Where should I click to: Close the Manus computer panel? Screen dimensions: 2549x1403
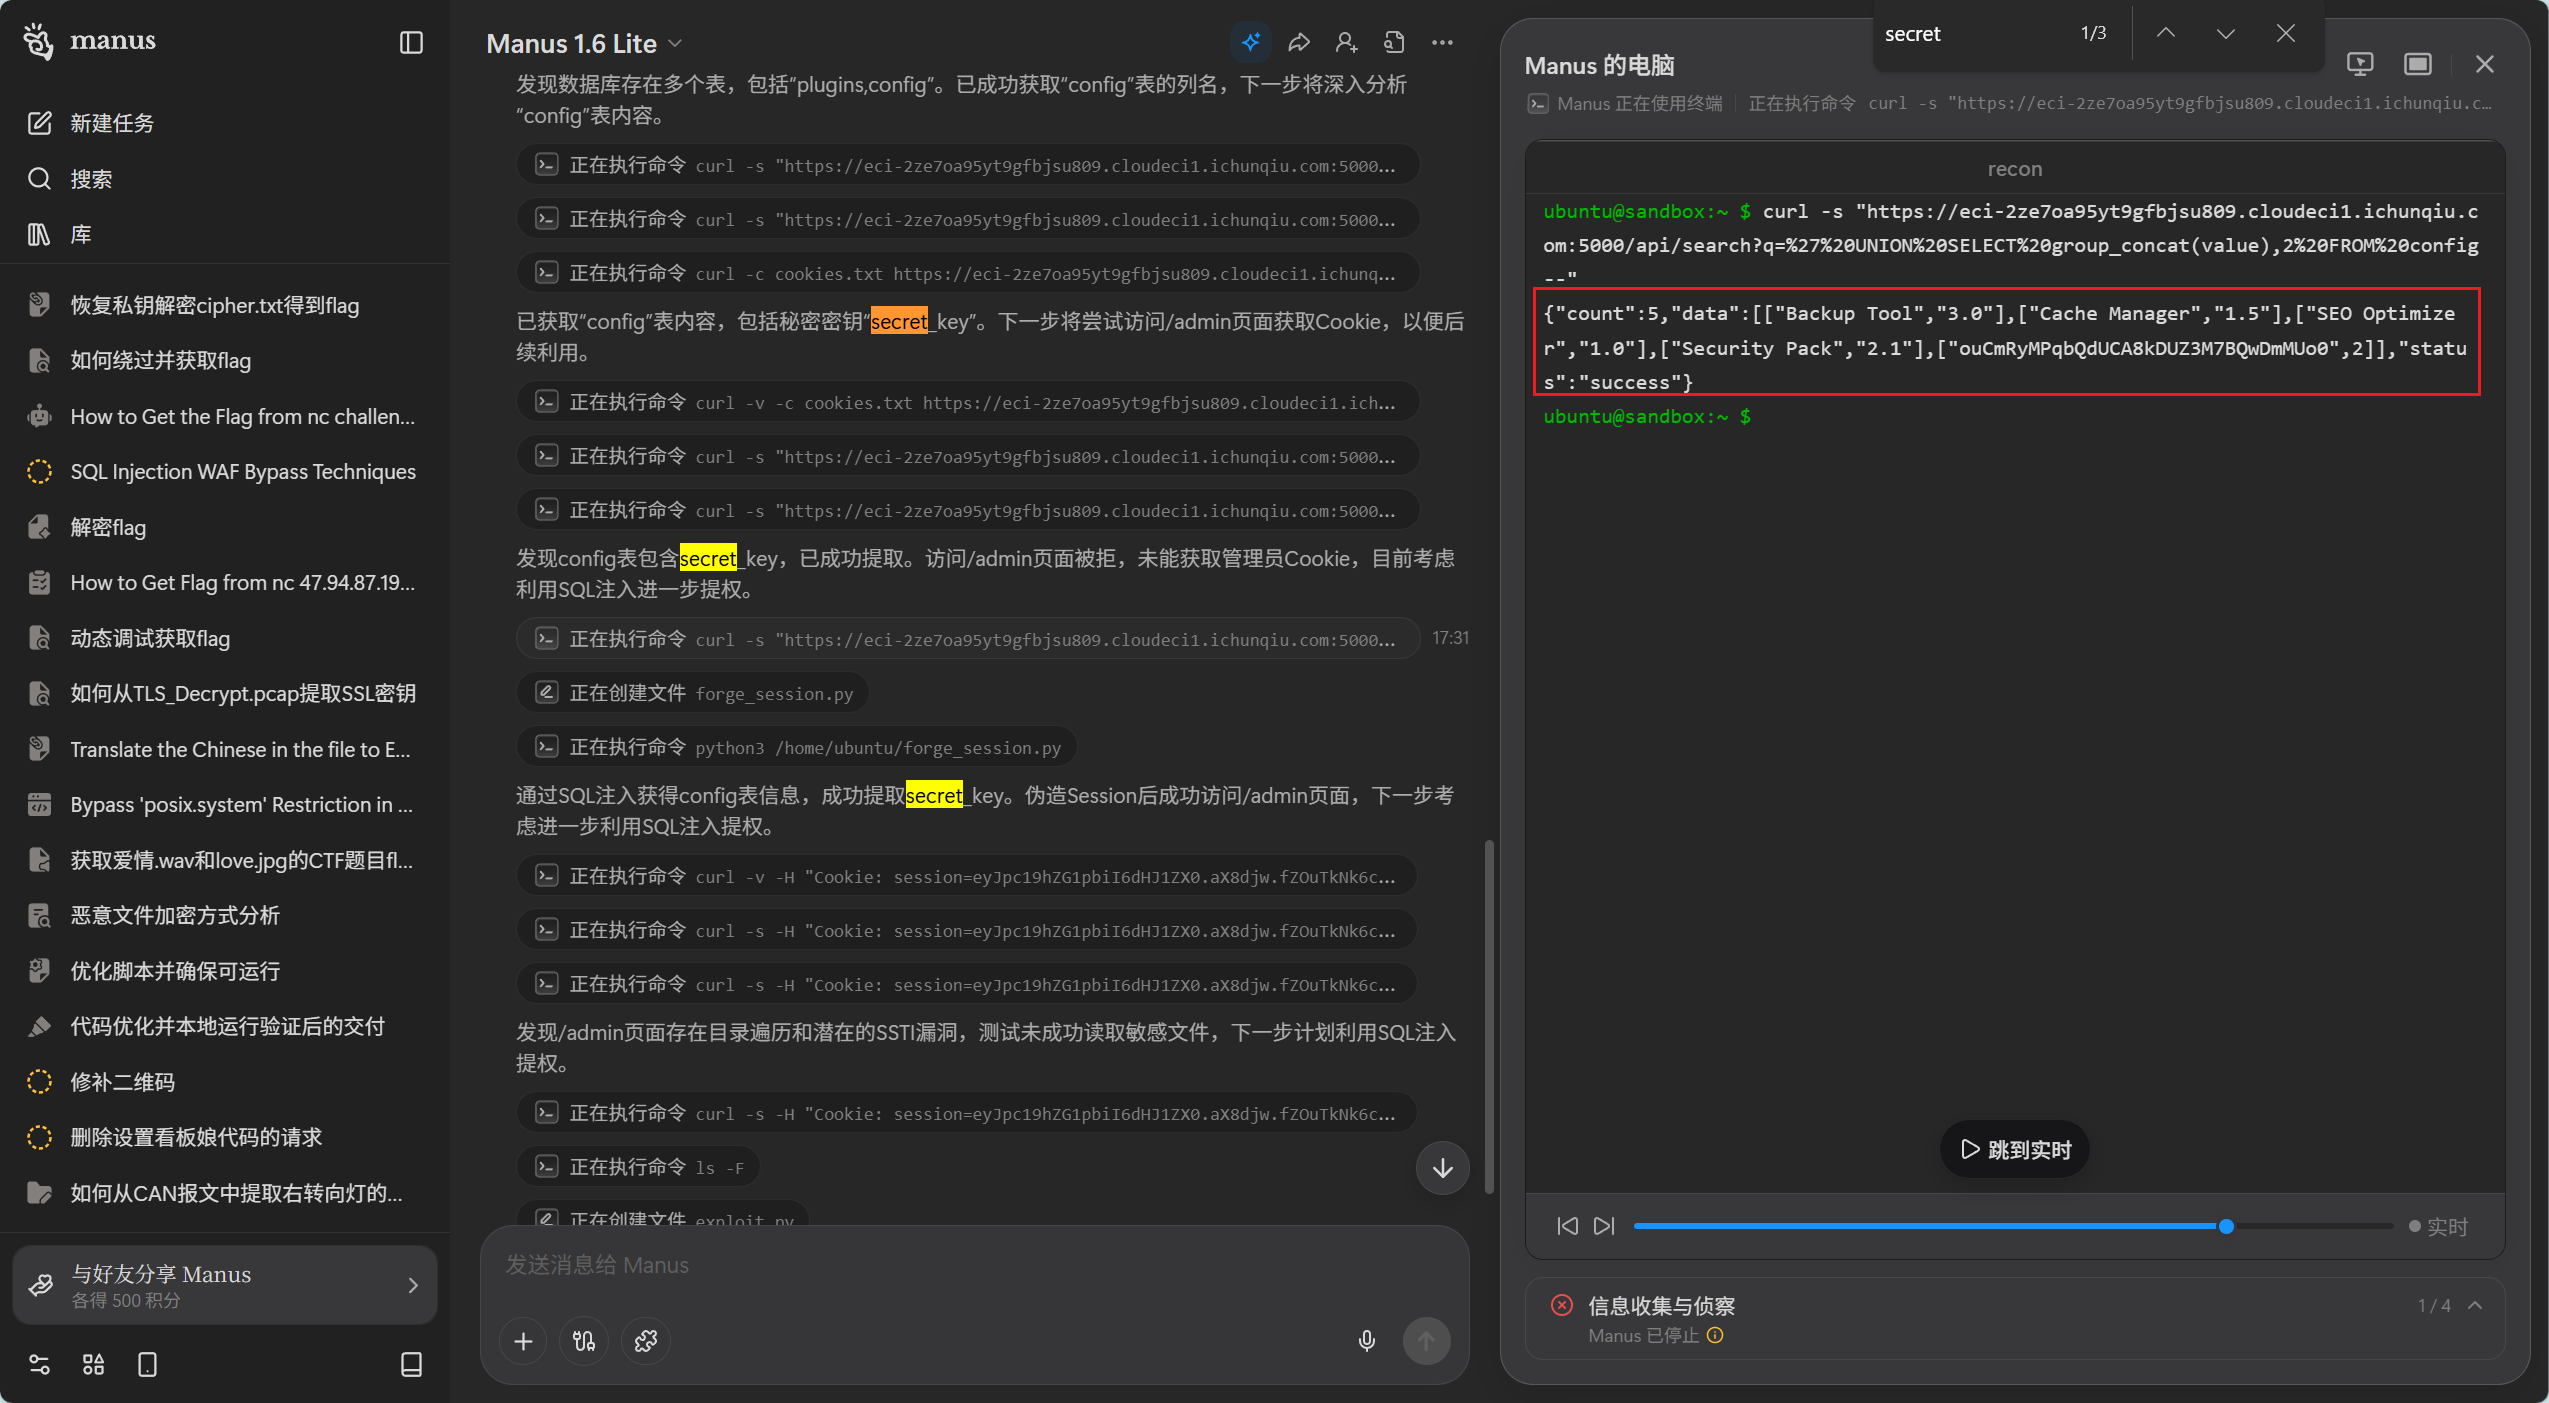(x=2484, y=65)
